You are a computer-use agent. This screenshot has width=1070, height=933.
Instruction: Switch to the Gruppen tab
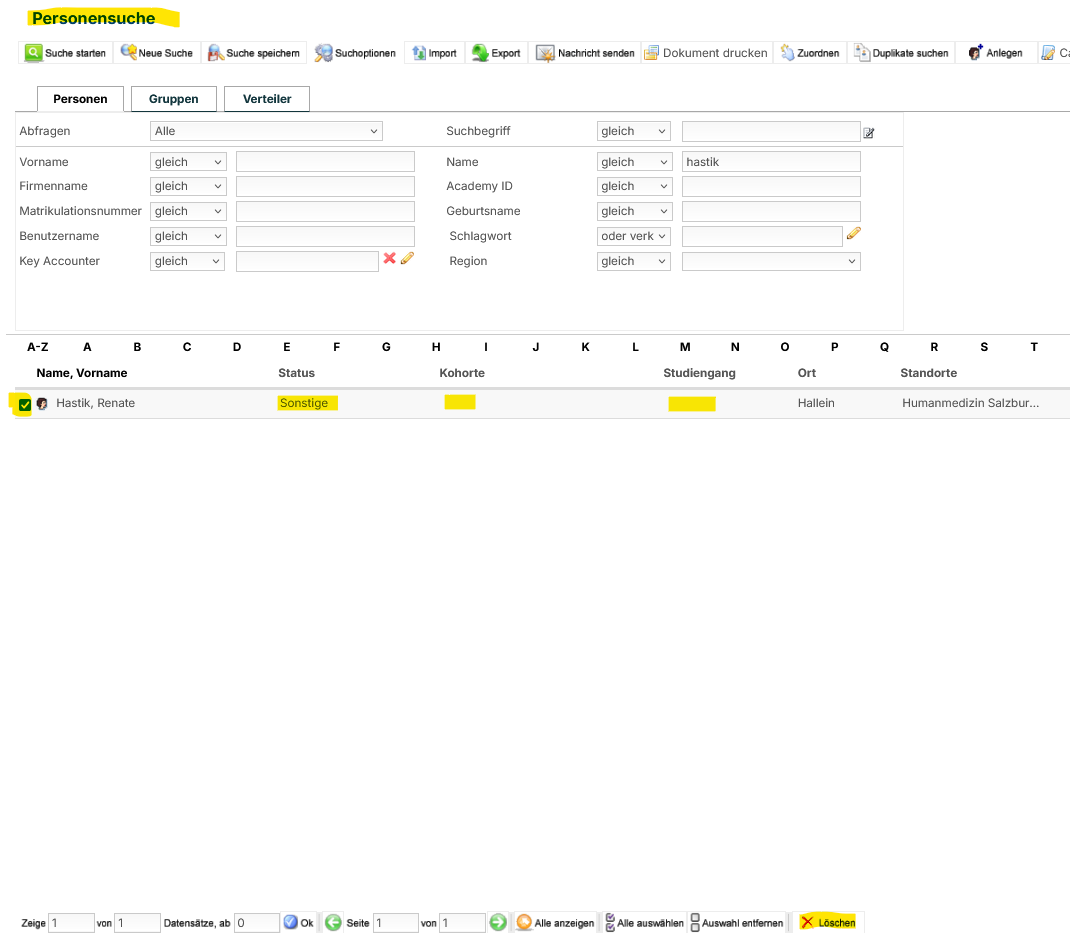coord(173,99)
